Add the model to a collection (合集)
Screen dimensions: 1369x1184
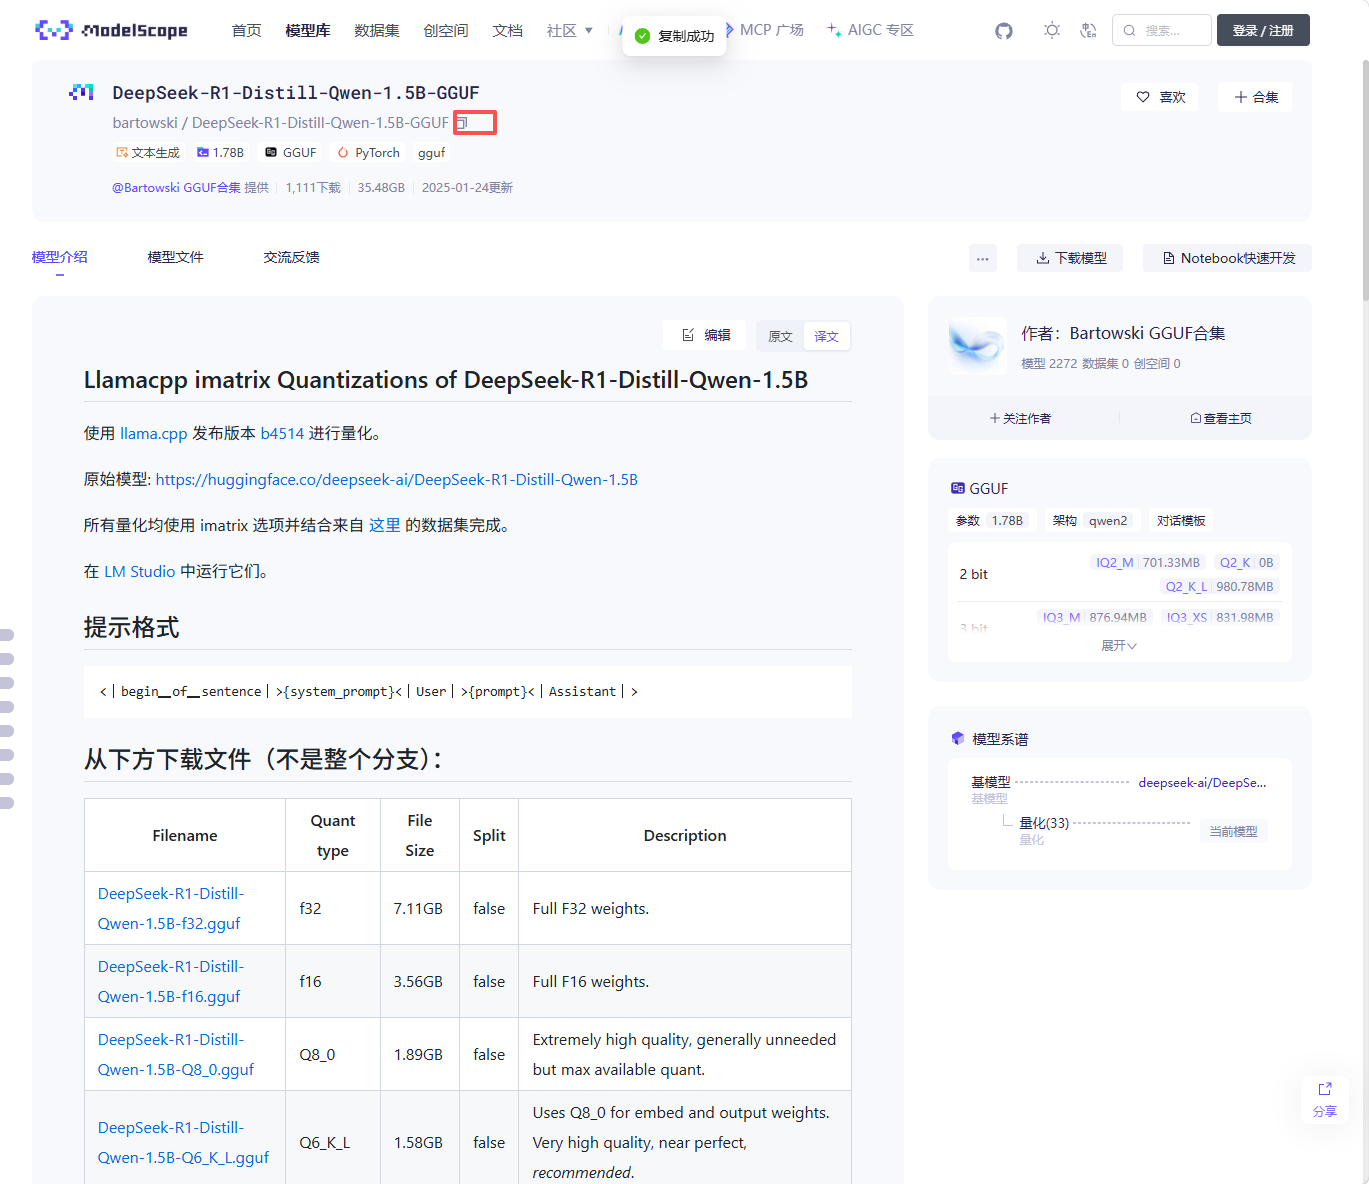1256,97
